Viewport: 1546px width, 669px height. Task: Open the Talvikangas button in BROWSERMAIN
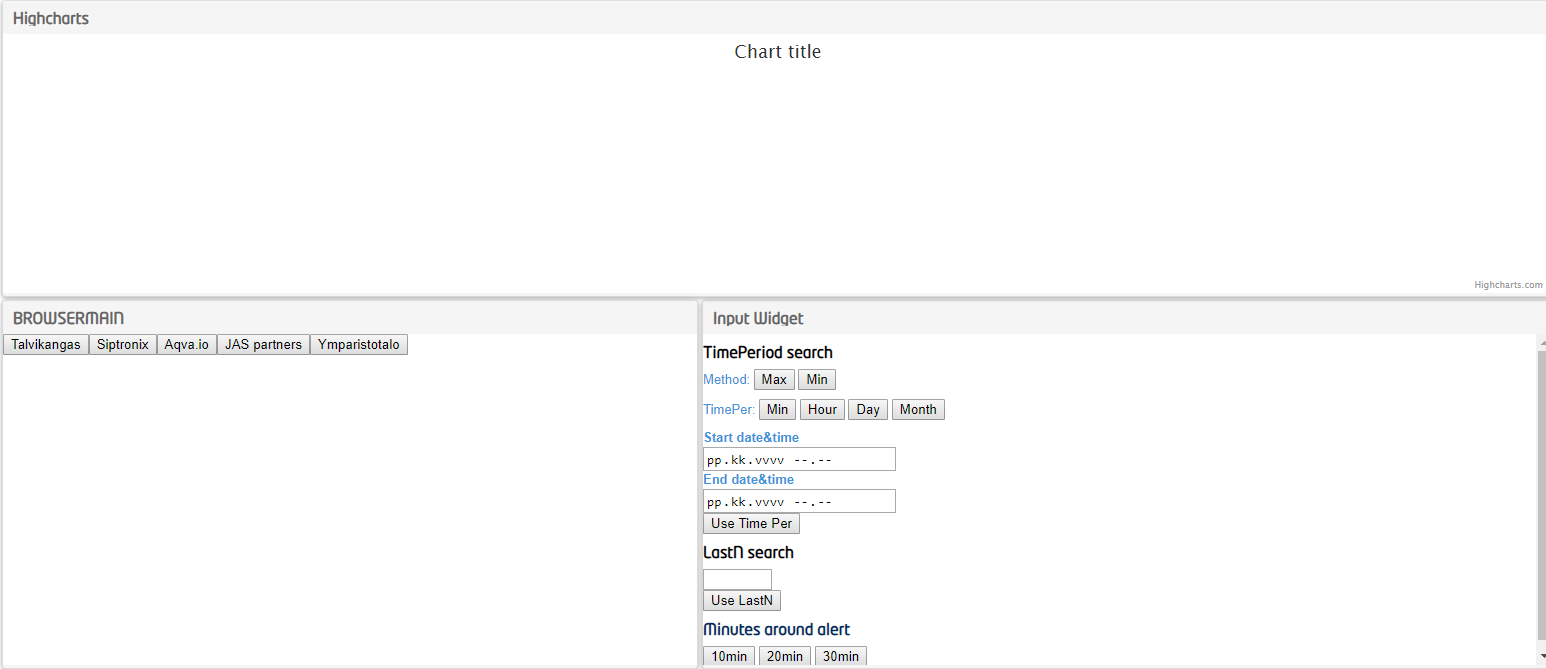pos(46,345)
